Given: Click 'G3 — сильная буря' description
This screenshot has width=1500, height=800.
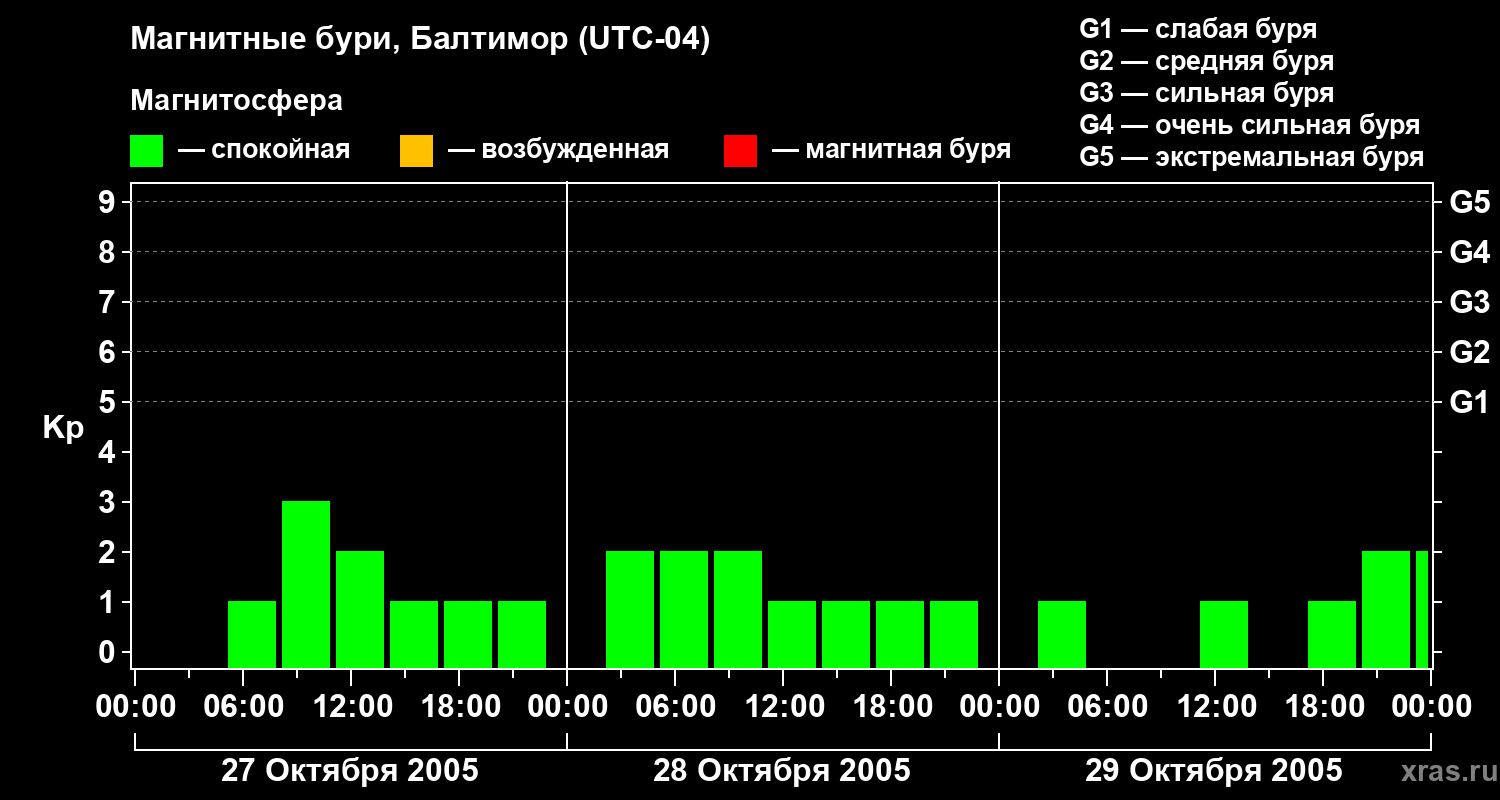Looking at the screenshot, I should point(1206,93).
